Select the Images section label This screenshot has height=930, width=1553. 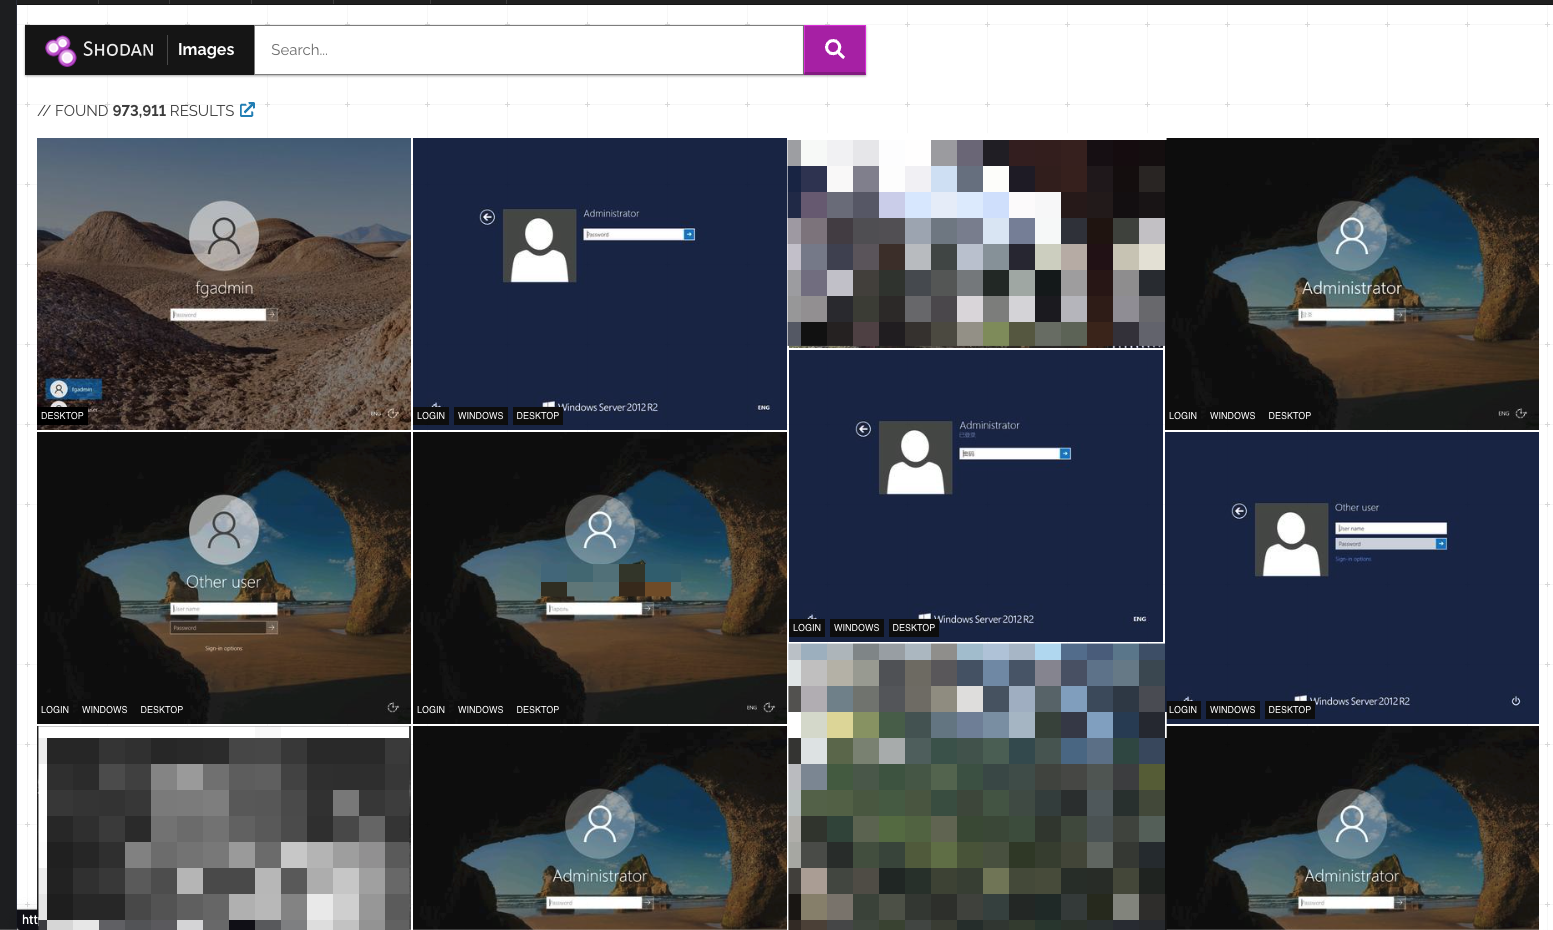[206, 50]
